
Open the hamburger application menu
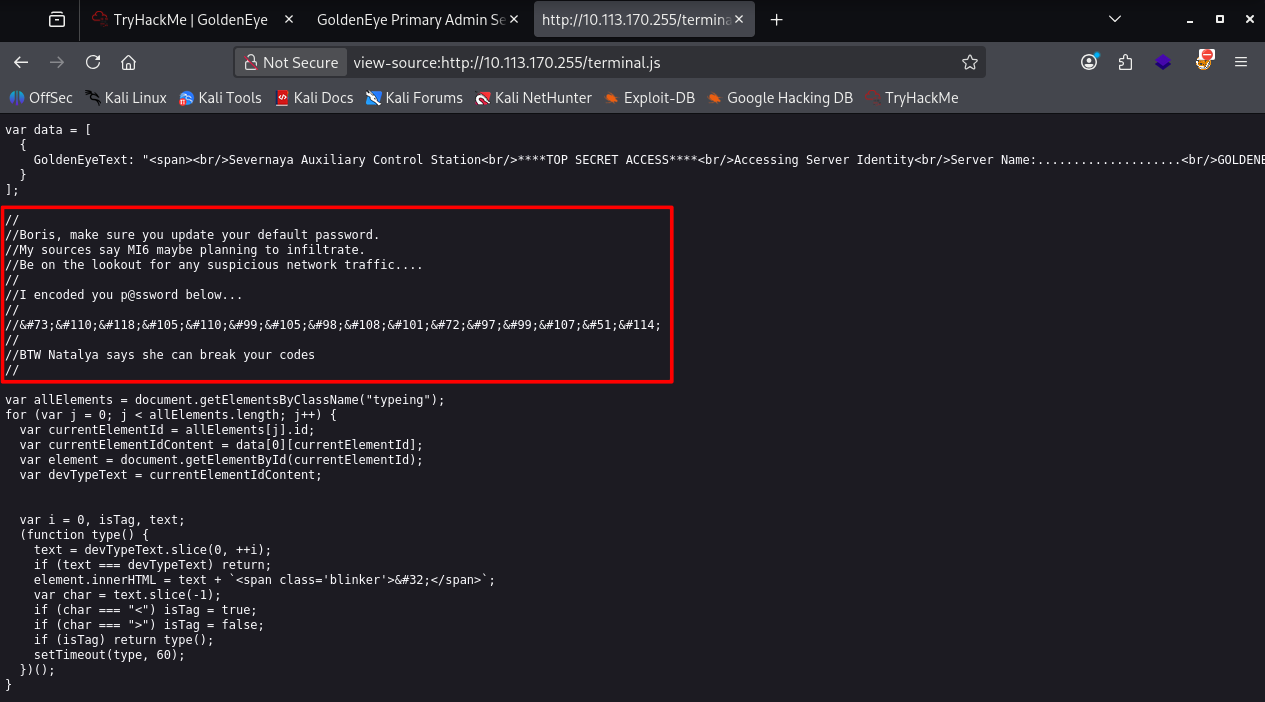pos(1241,62)
